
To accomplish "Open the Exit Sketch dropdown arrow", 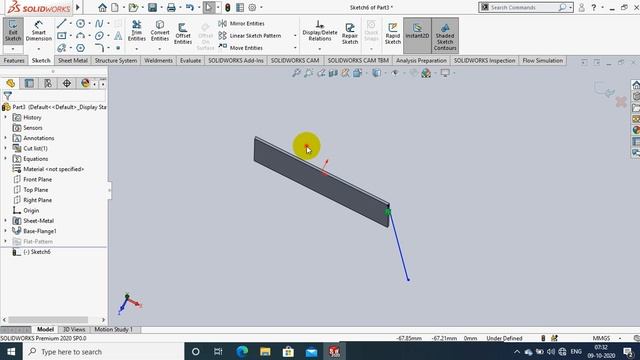I will click(13, 49).
